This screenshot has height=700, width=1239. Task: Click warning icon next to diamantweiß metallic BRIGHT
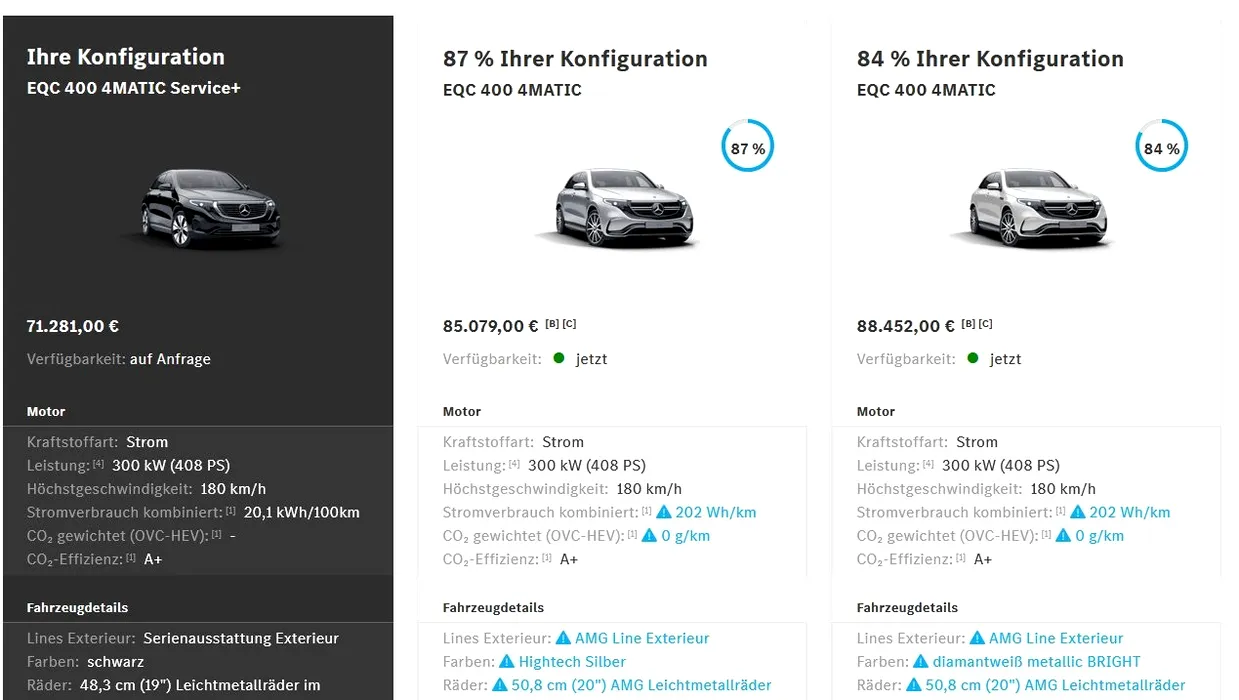coord(921,662)
